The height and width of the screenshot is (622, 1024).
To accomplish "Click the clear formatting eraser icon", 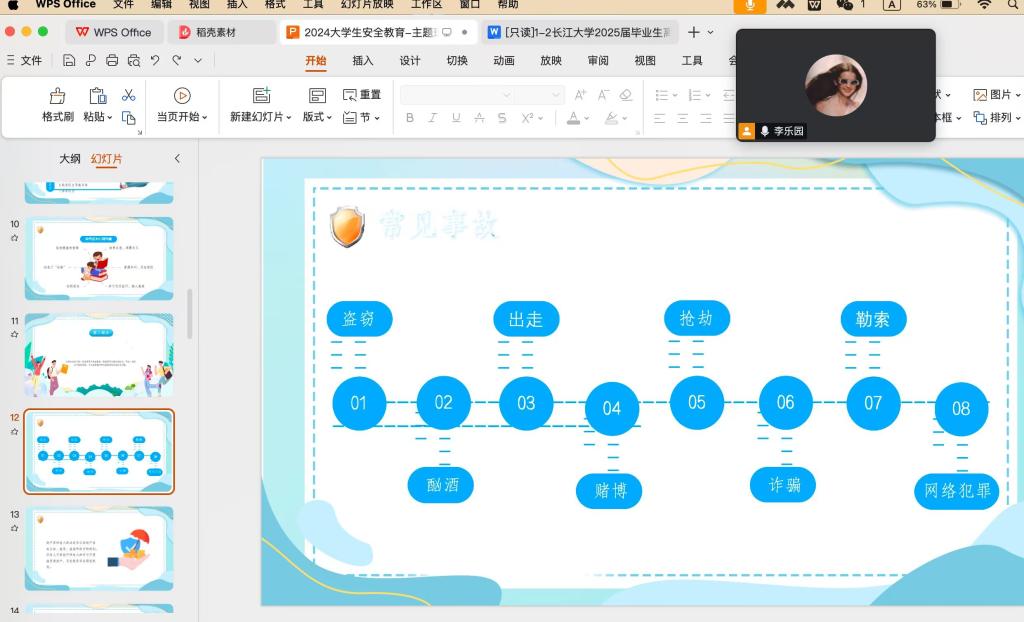I will click(x=626, y=95).
